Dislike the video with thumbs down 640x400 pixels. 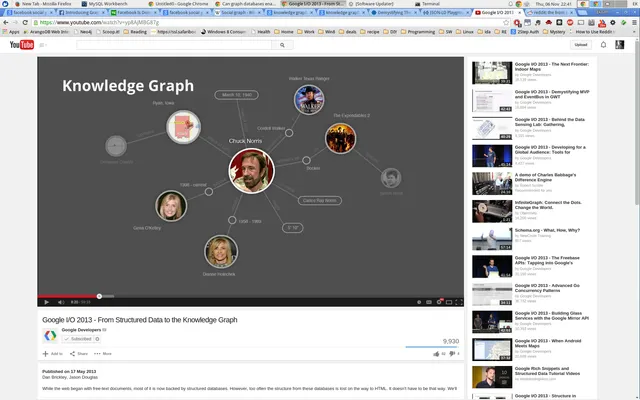(x=454, y=353)
